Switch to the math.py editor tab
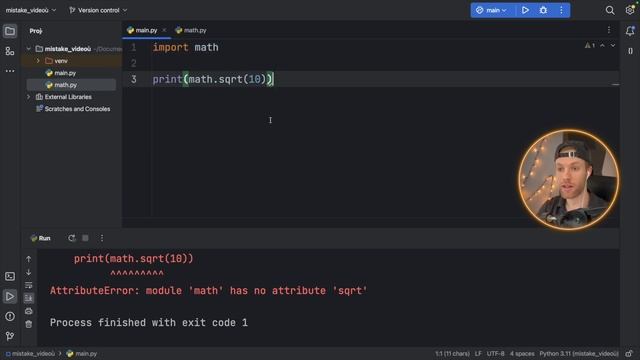This screenshot has height=360, width=640. coord(191,30)
